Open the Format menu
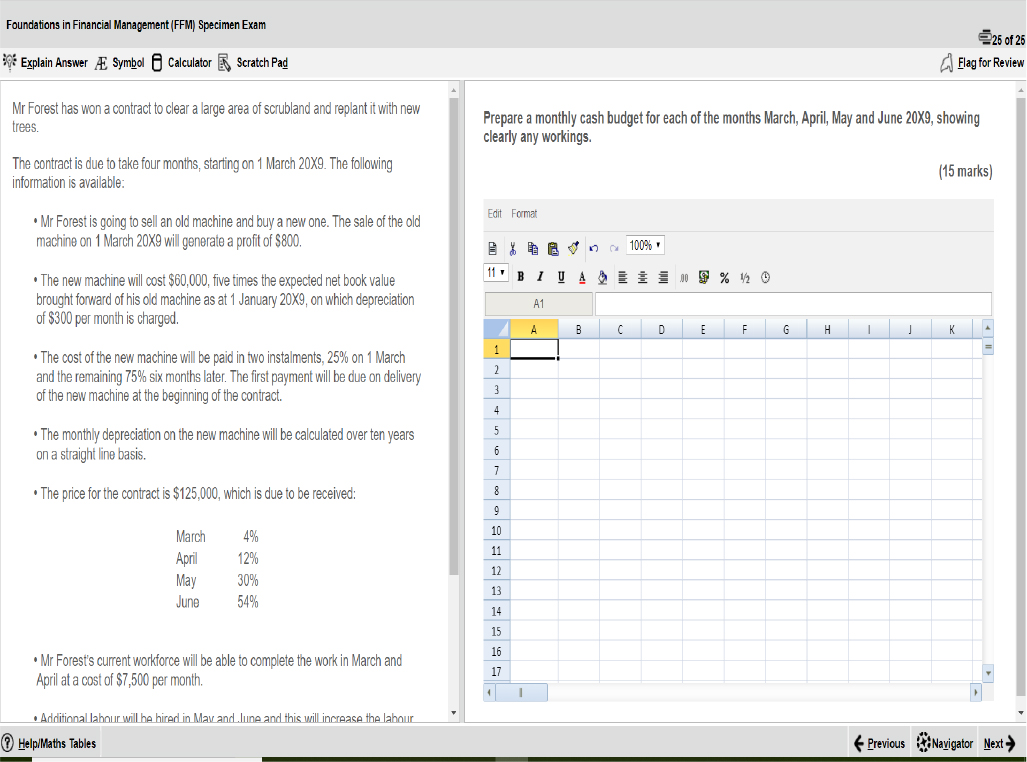 coord(524,214)
